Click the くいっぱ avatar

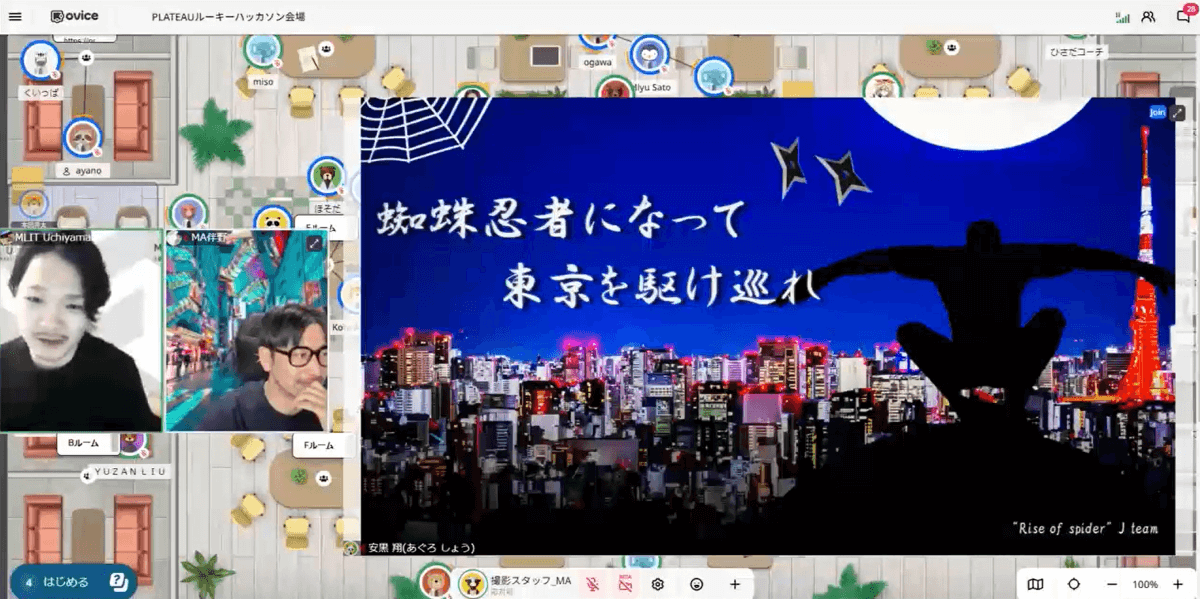[x=41, y=60]
